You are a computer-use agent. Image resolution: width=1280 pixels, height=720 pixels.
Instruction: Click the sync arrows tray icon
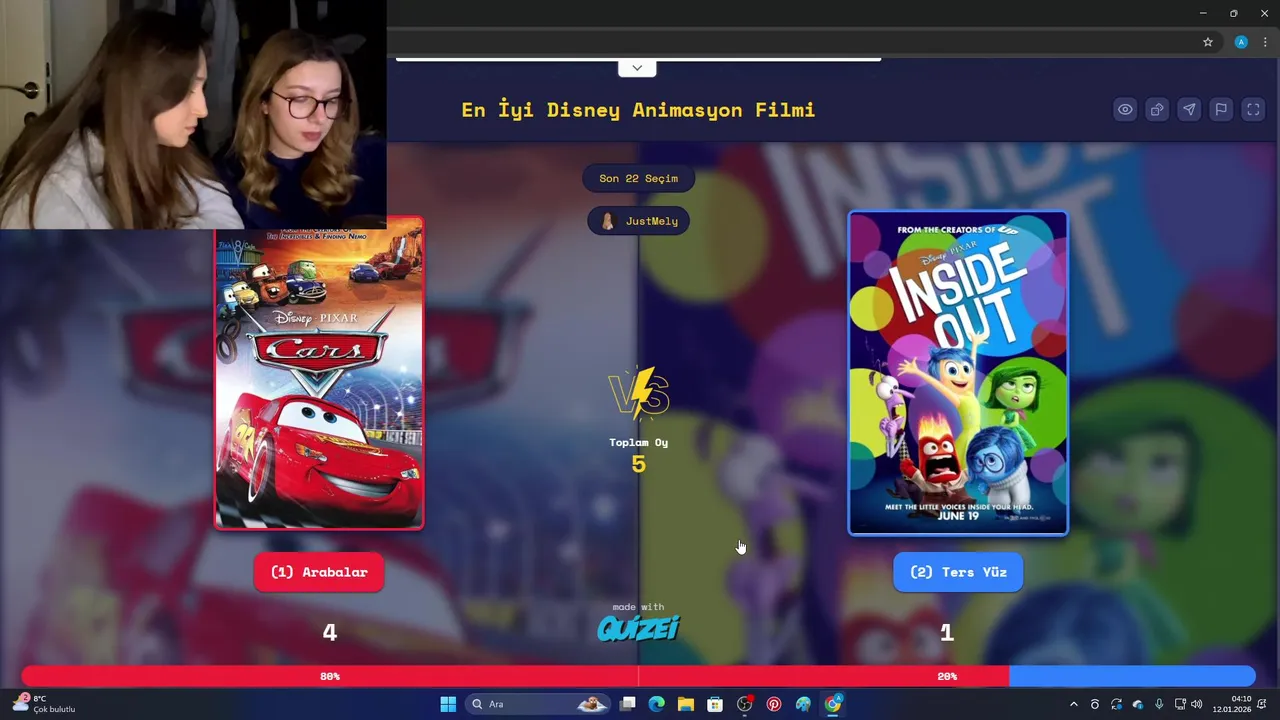[x=1116, y=704]
